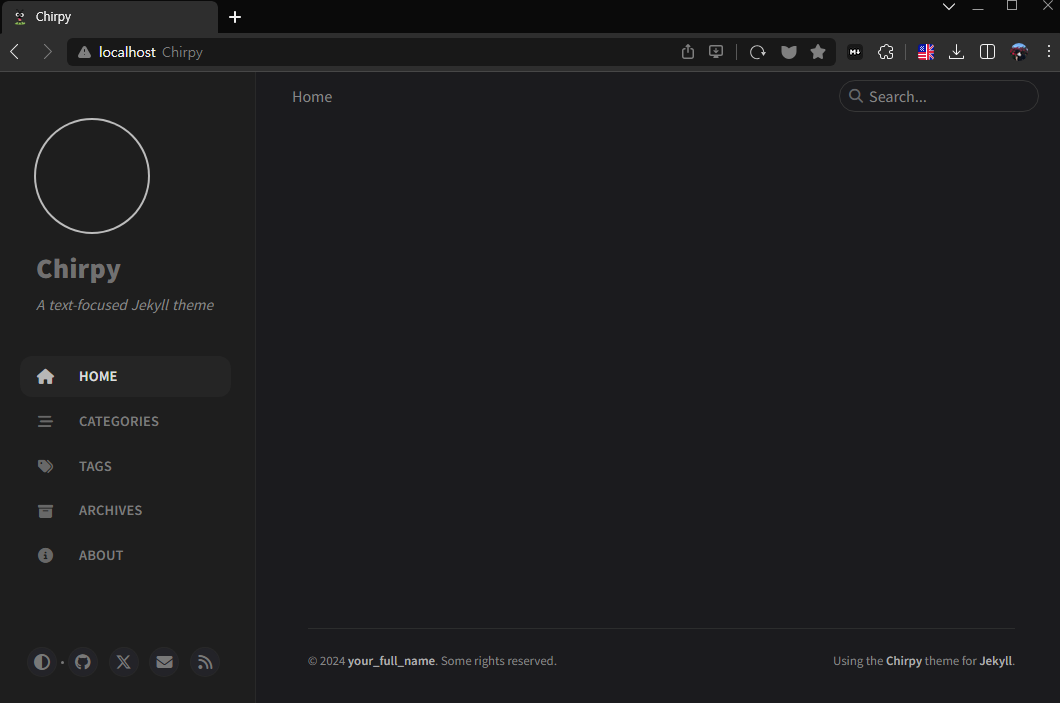Open the tab list dropdown chevron
This screenshot has width=1060, height=703.
(x=948, y=7)
